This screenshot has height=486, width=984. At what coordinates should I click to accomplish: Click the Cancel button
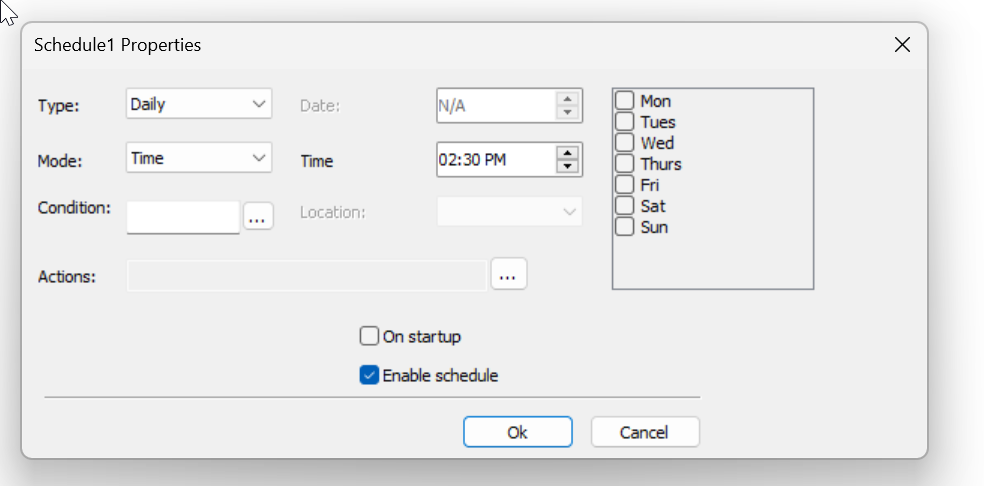click(x=645, y=432)
